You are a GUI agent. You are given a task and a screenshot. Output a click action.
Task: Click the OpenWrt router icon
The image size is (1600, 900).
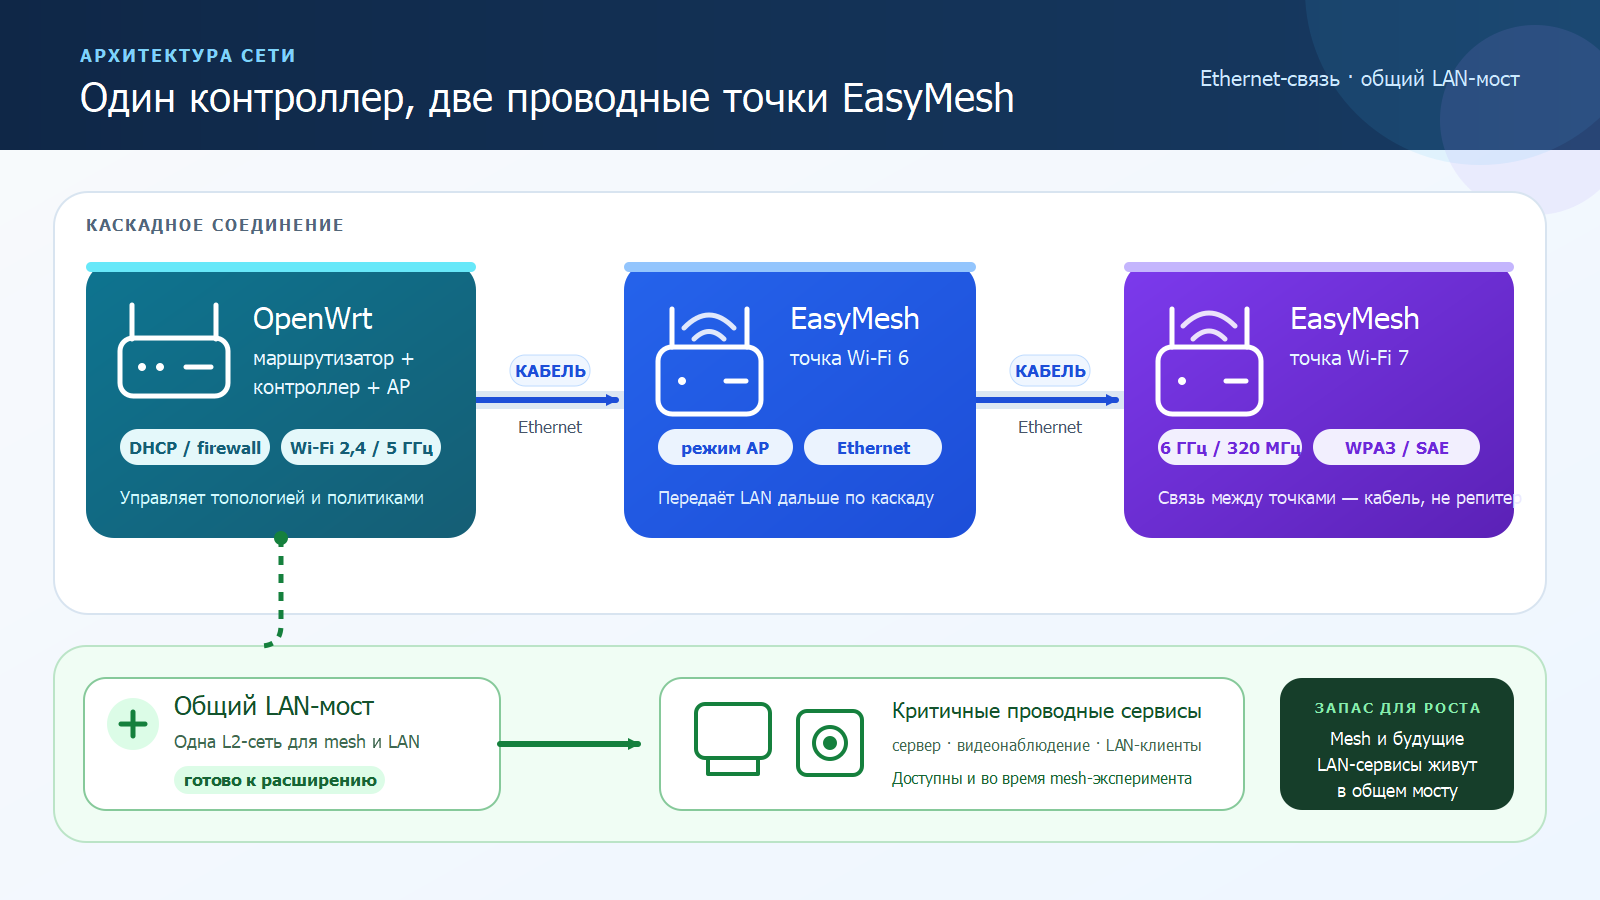point(174,350)
